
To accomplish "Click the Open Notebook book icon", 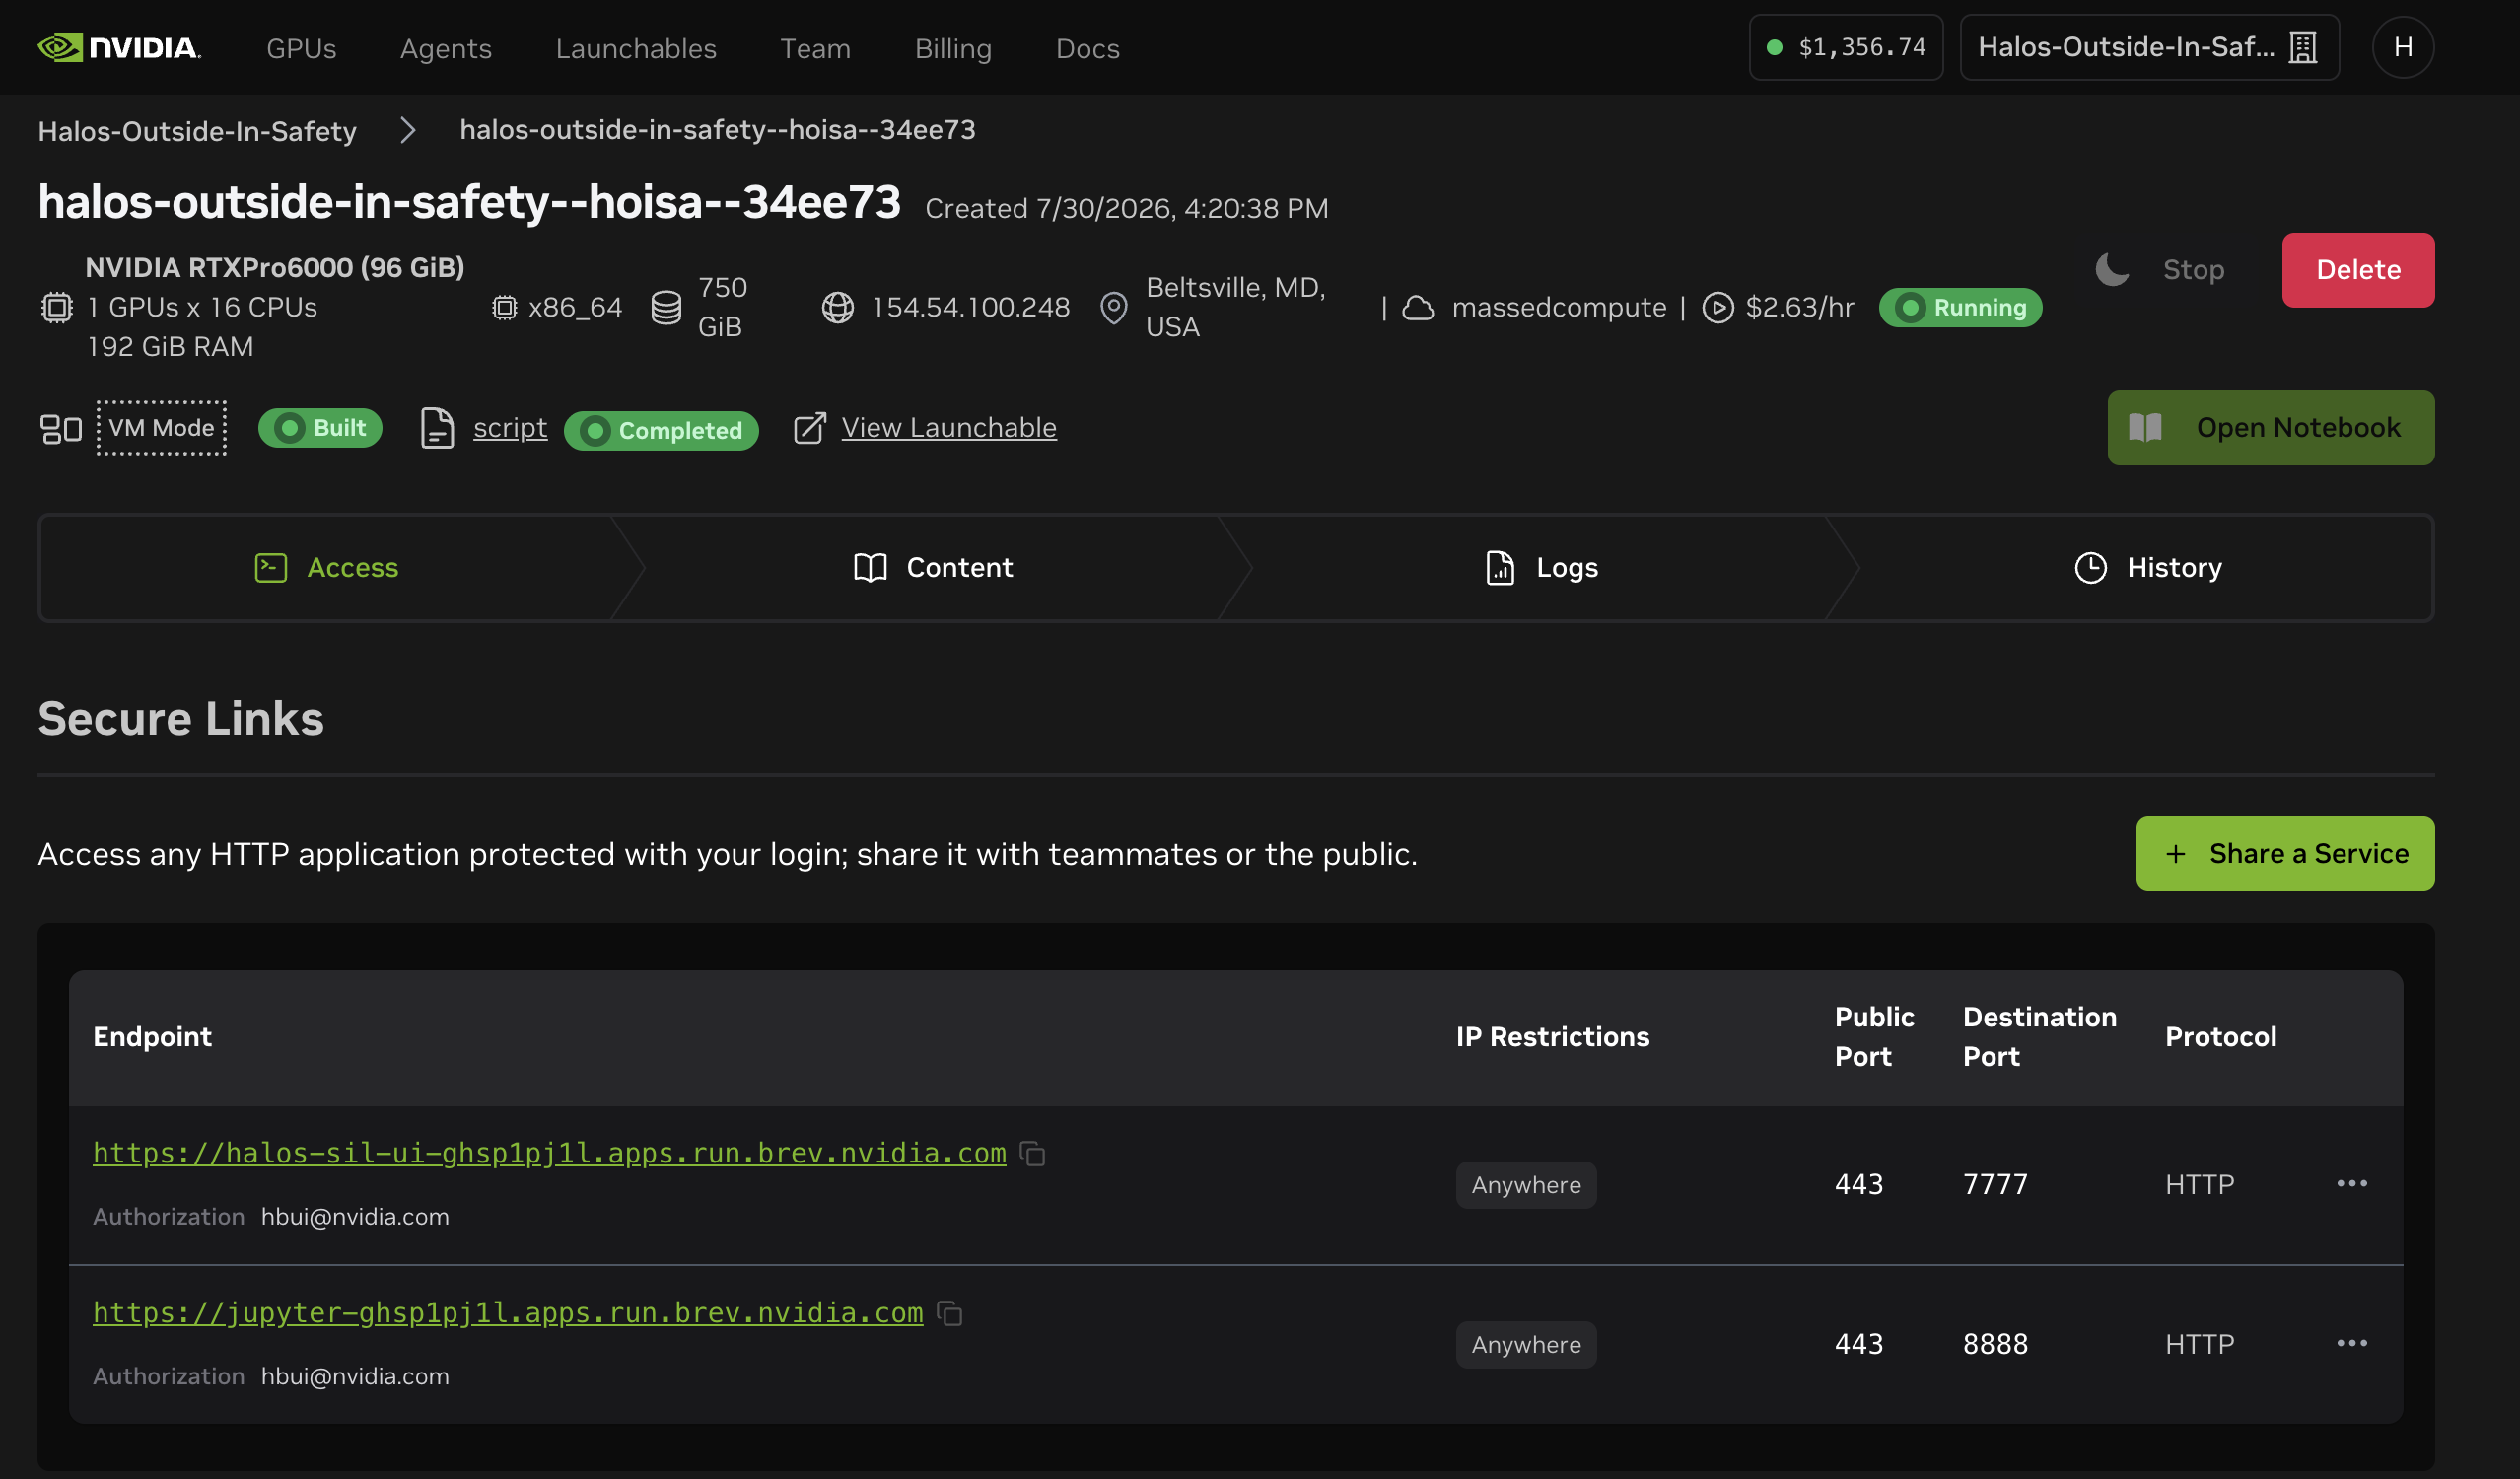I will (x=2145, y=428).
